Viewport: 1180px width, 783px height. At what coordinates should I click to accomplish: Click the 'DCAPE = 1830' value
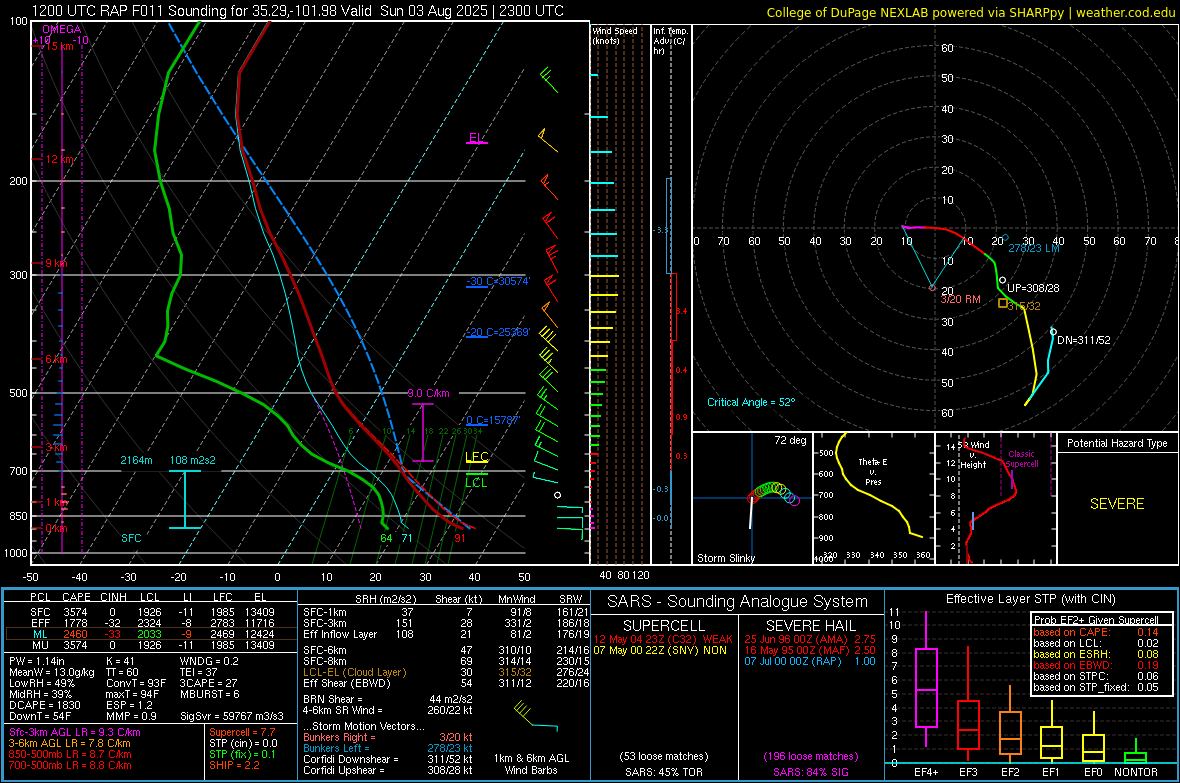[x=43, y=705]
